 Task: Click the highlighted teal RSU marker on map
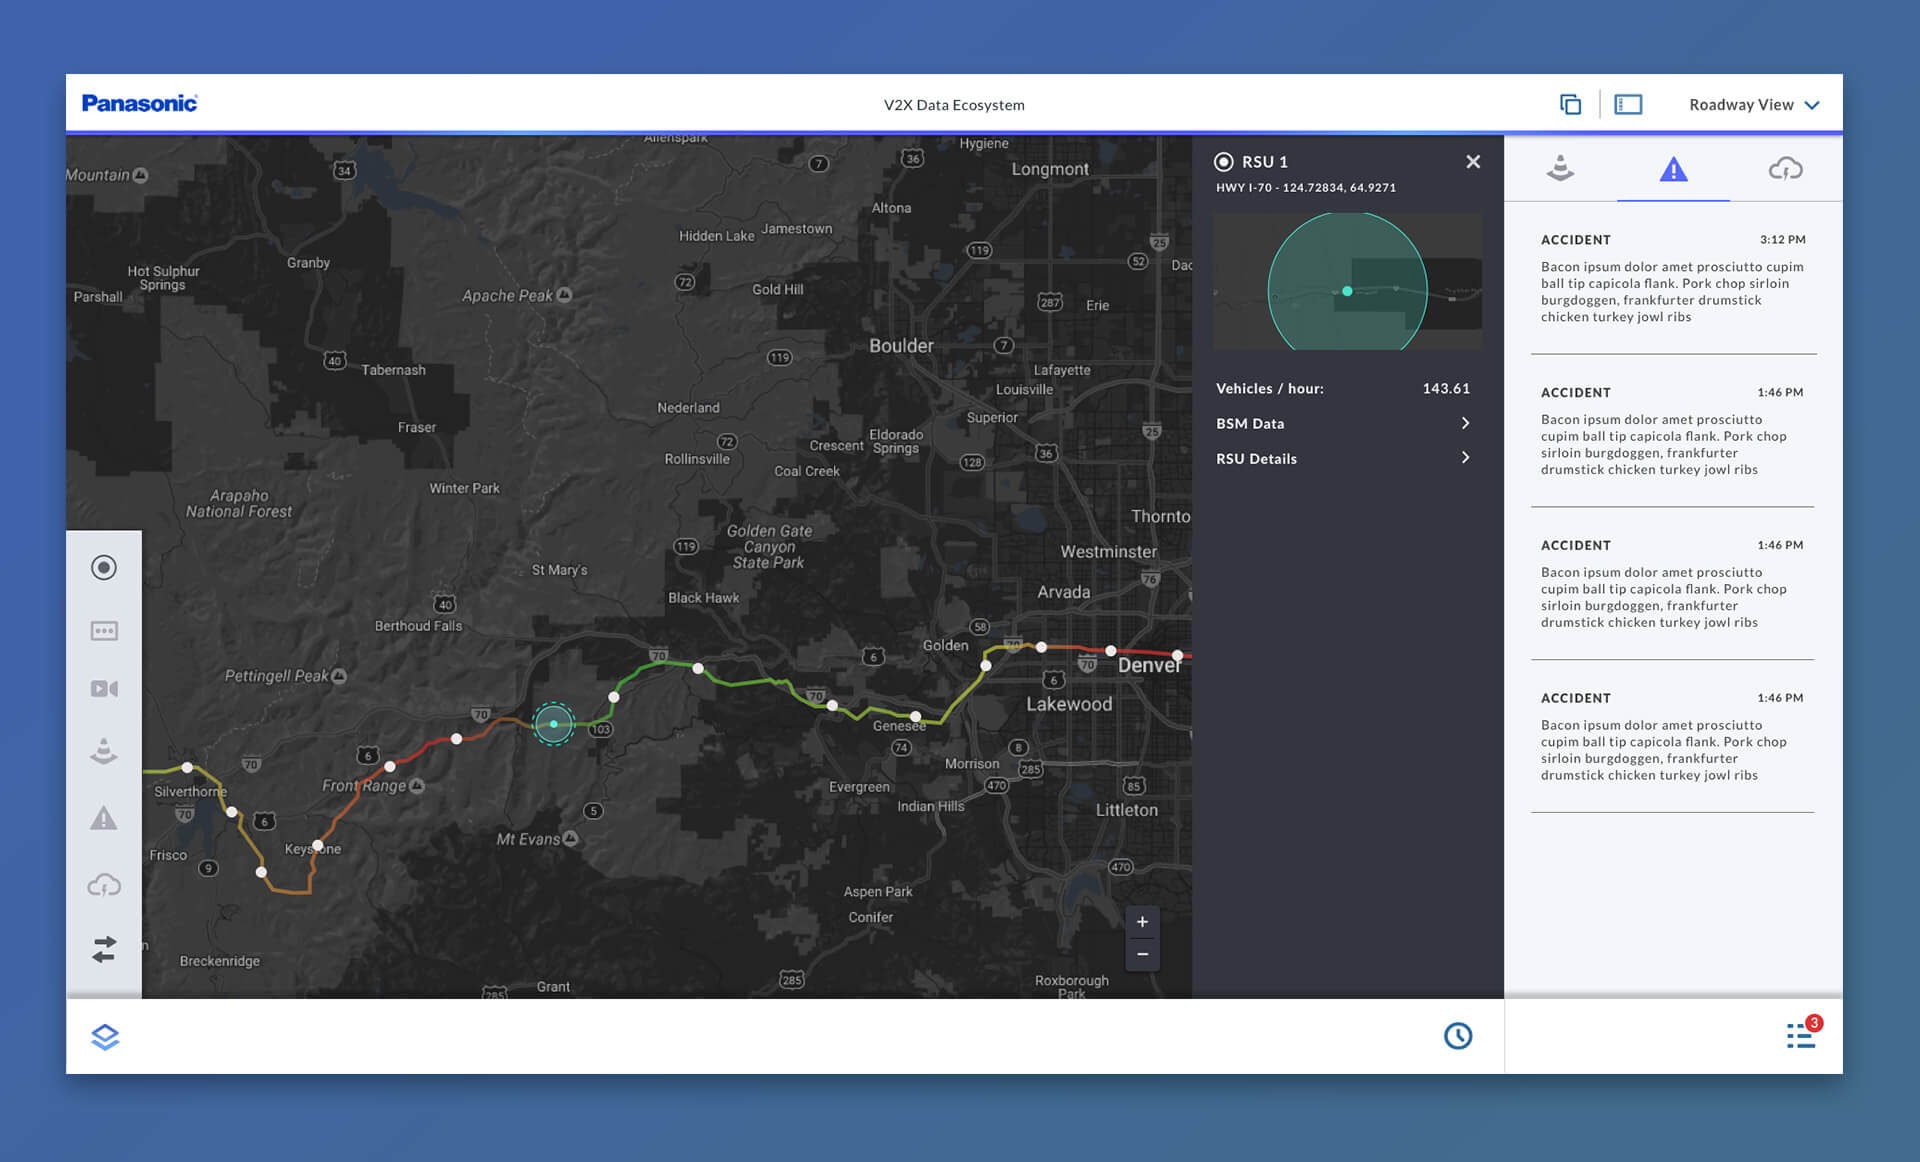tap(553, 724)
